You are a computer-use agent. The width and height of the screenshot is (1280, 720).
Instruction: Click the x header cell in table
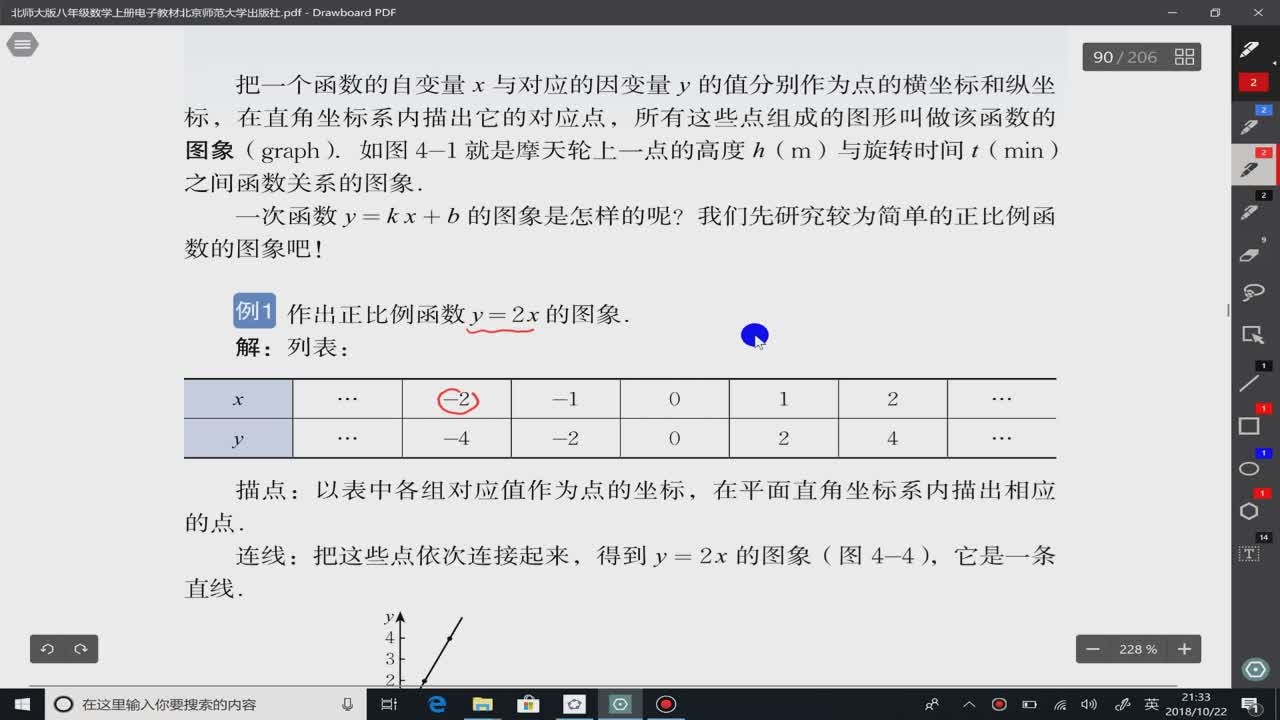point(238,399)
